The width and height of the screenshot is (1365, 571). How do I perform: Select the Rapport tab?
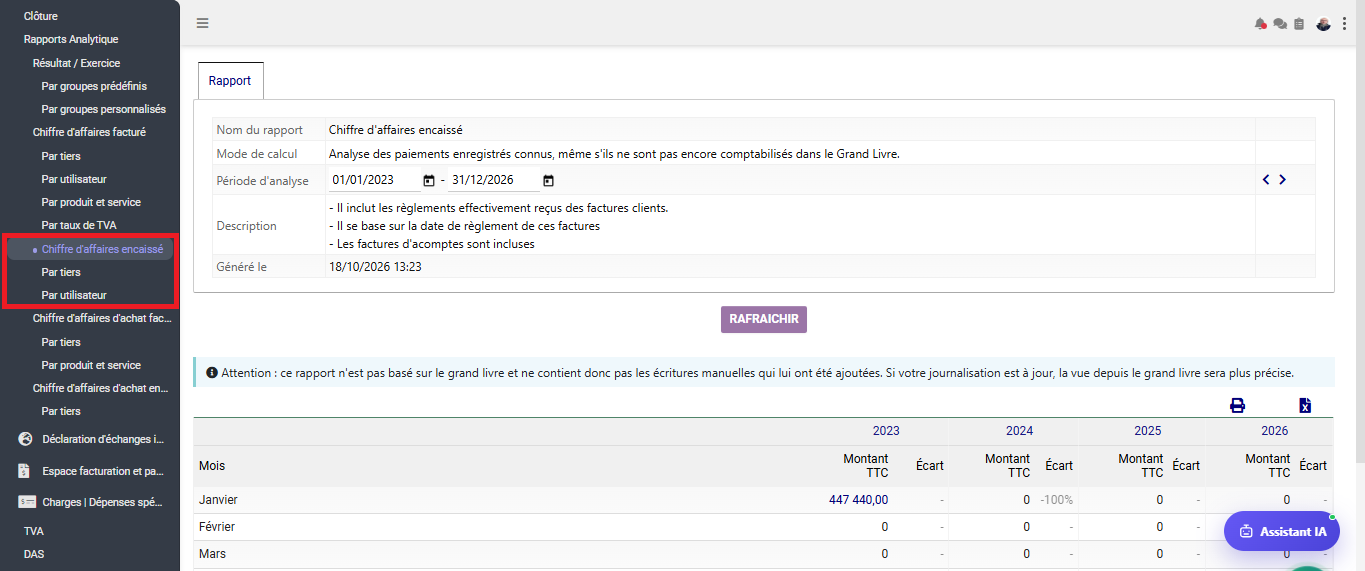pos(230,81)
